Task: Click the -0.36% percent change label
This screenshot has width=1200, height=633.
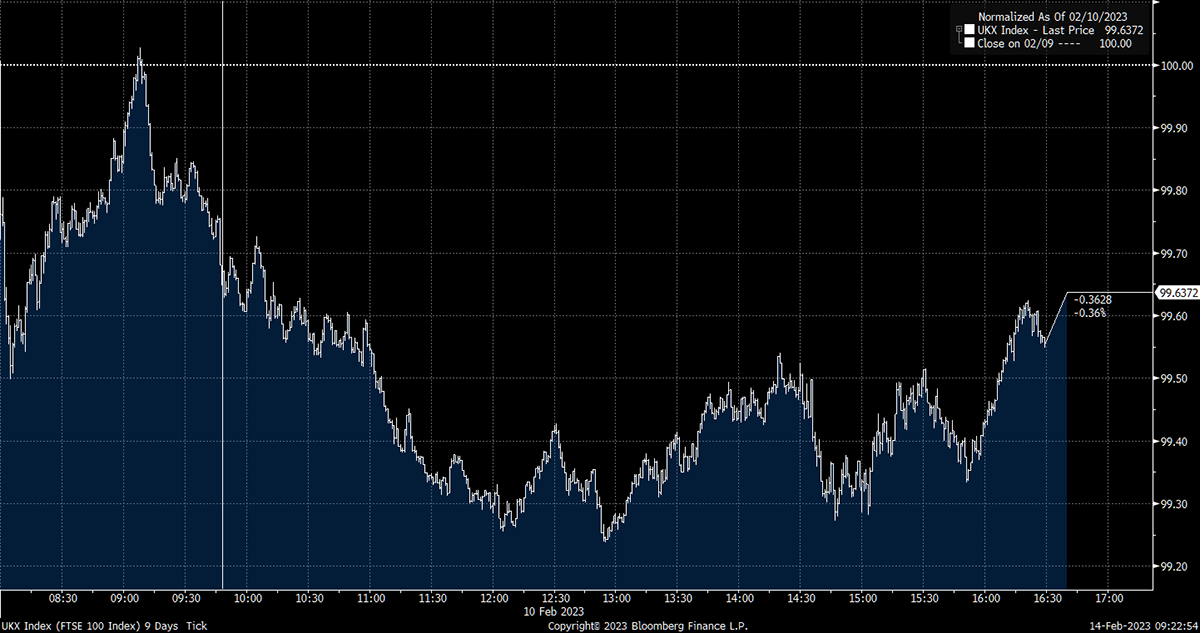Action: [x=1089, y=312]
